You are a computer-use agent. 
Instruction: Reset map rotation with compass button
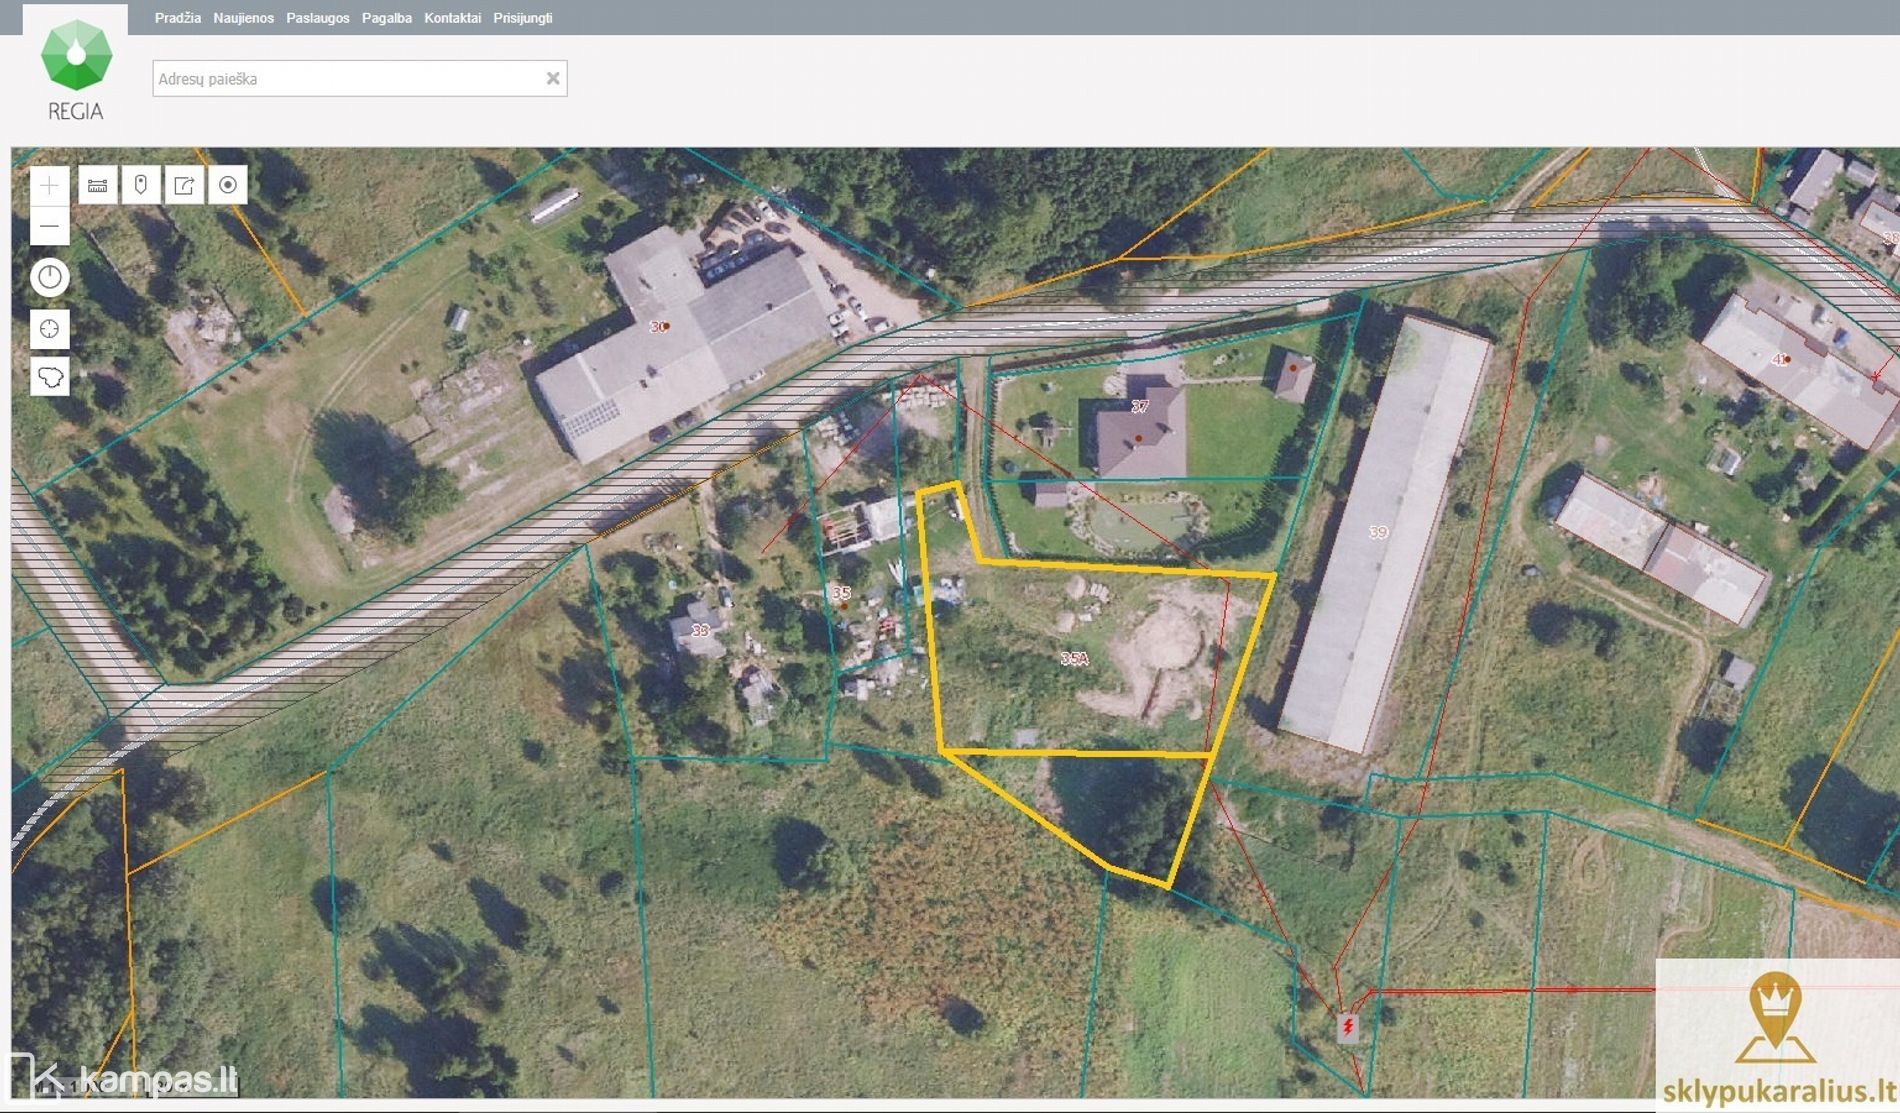49,277
